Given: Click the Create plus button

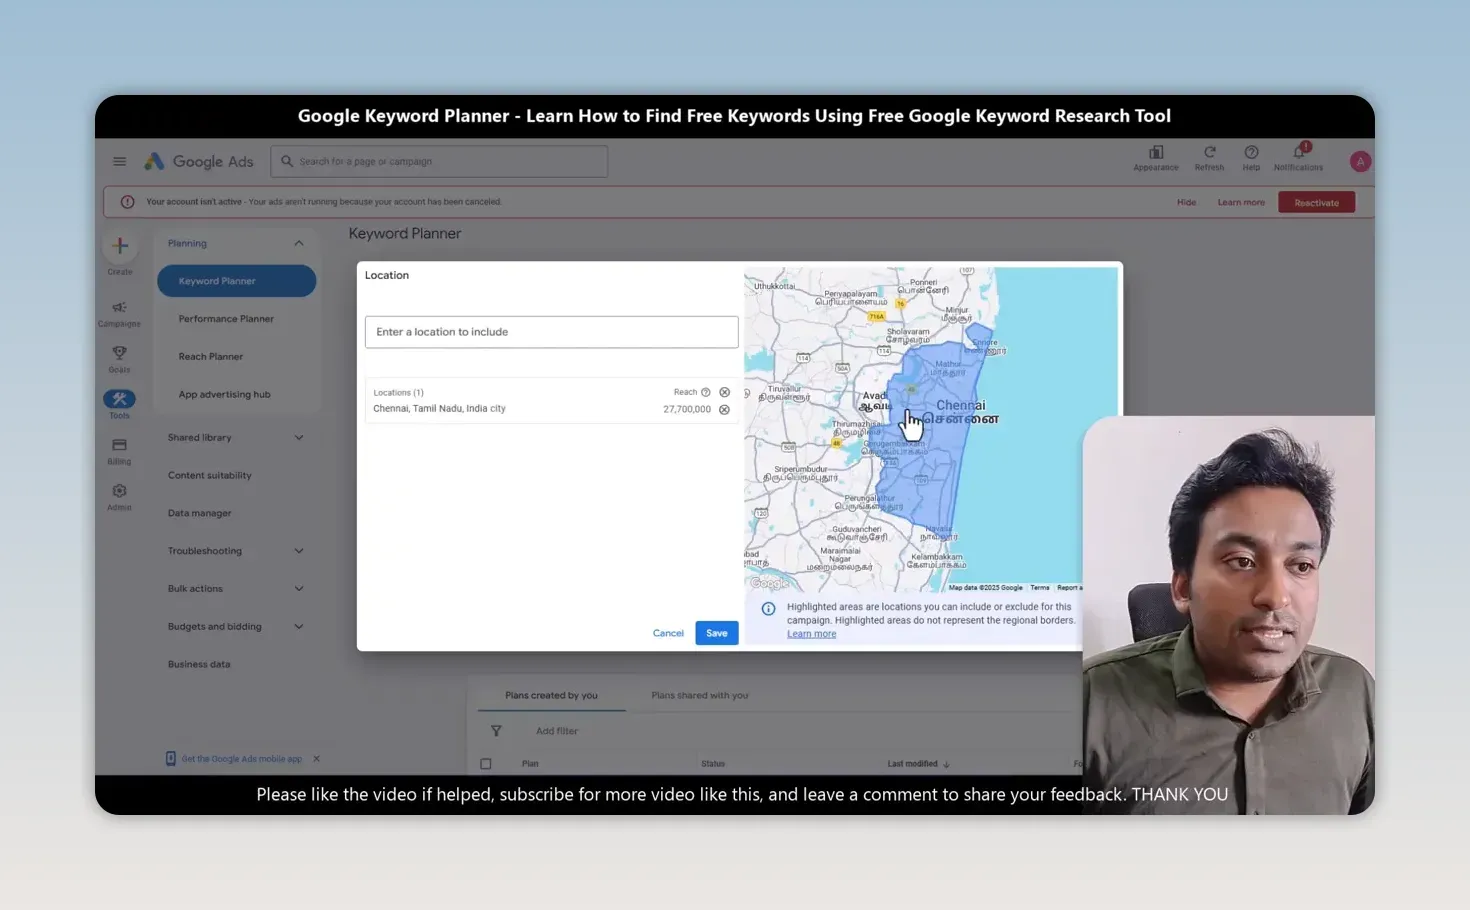Looking at the screenshot, I should click(x=120, y=246).
